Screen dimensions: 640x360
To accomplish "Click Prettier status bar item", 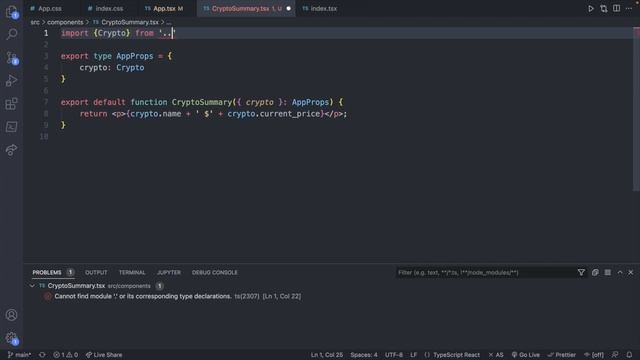I will click(562, 355).
